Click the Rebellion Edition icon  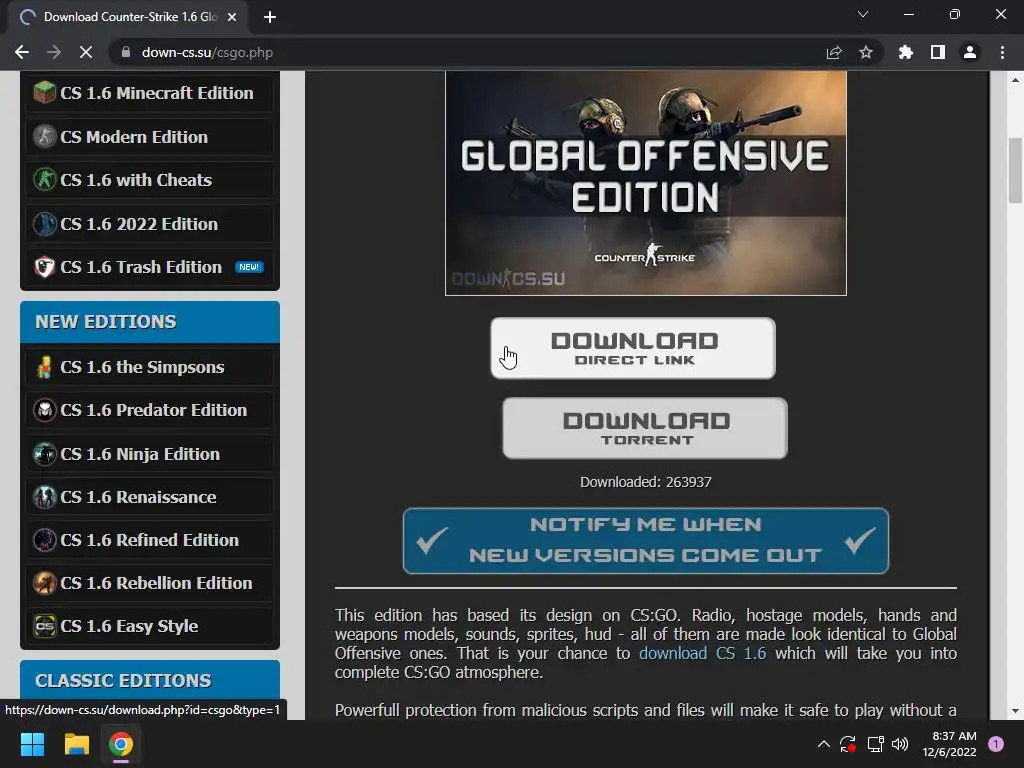(x=44, y=583)
